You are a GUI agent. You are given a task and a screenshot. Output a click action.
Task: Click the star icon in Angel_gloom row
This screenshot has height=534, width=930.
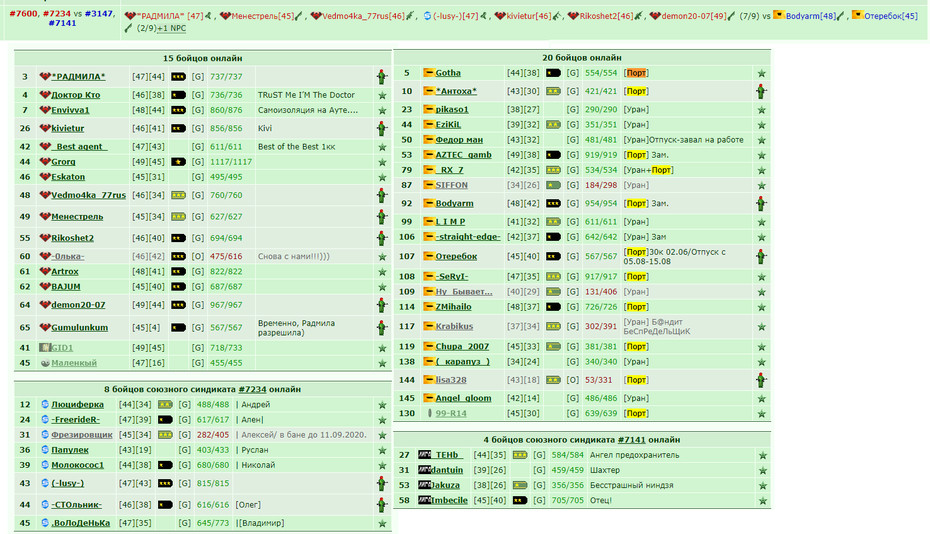click(x=762, y=399)
